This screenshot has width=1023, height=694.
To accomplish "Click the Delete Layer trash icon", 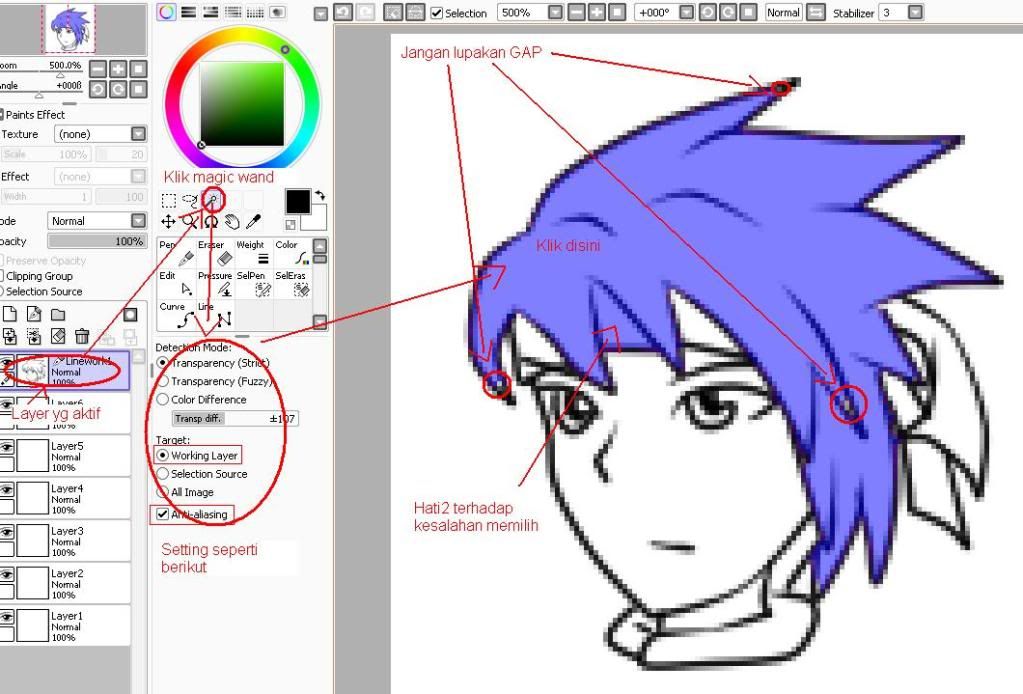I will 81,336.
